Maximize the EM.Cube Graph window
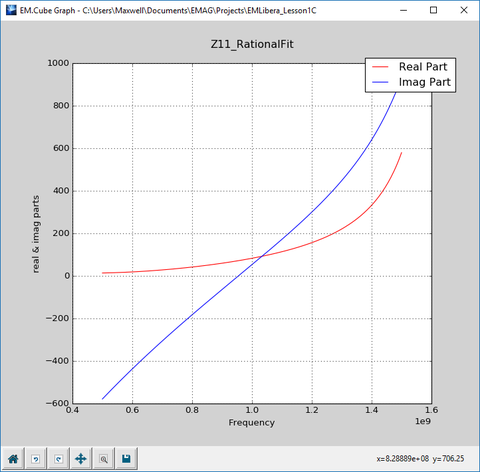480x472 pixels. 433,10
